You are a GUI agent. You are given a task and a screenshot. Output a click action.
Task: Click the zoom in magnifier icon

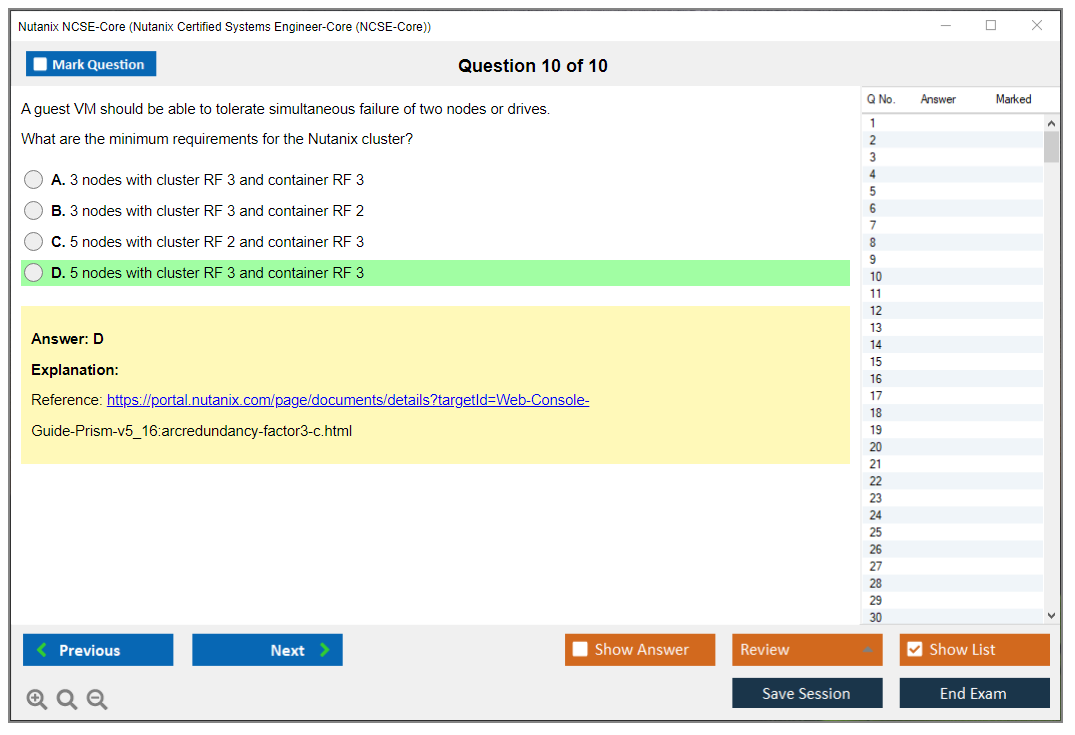coord(37,700)
